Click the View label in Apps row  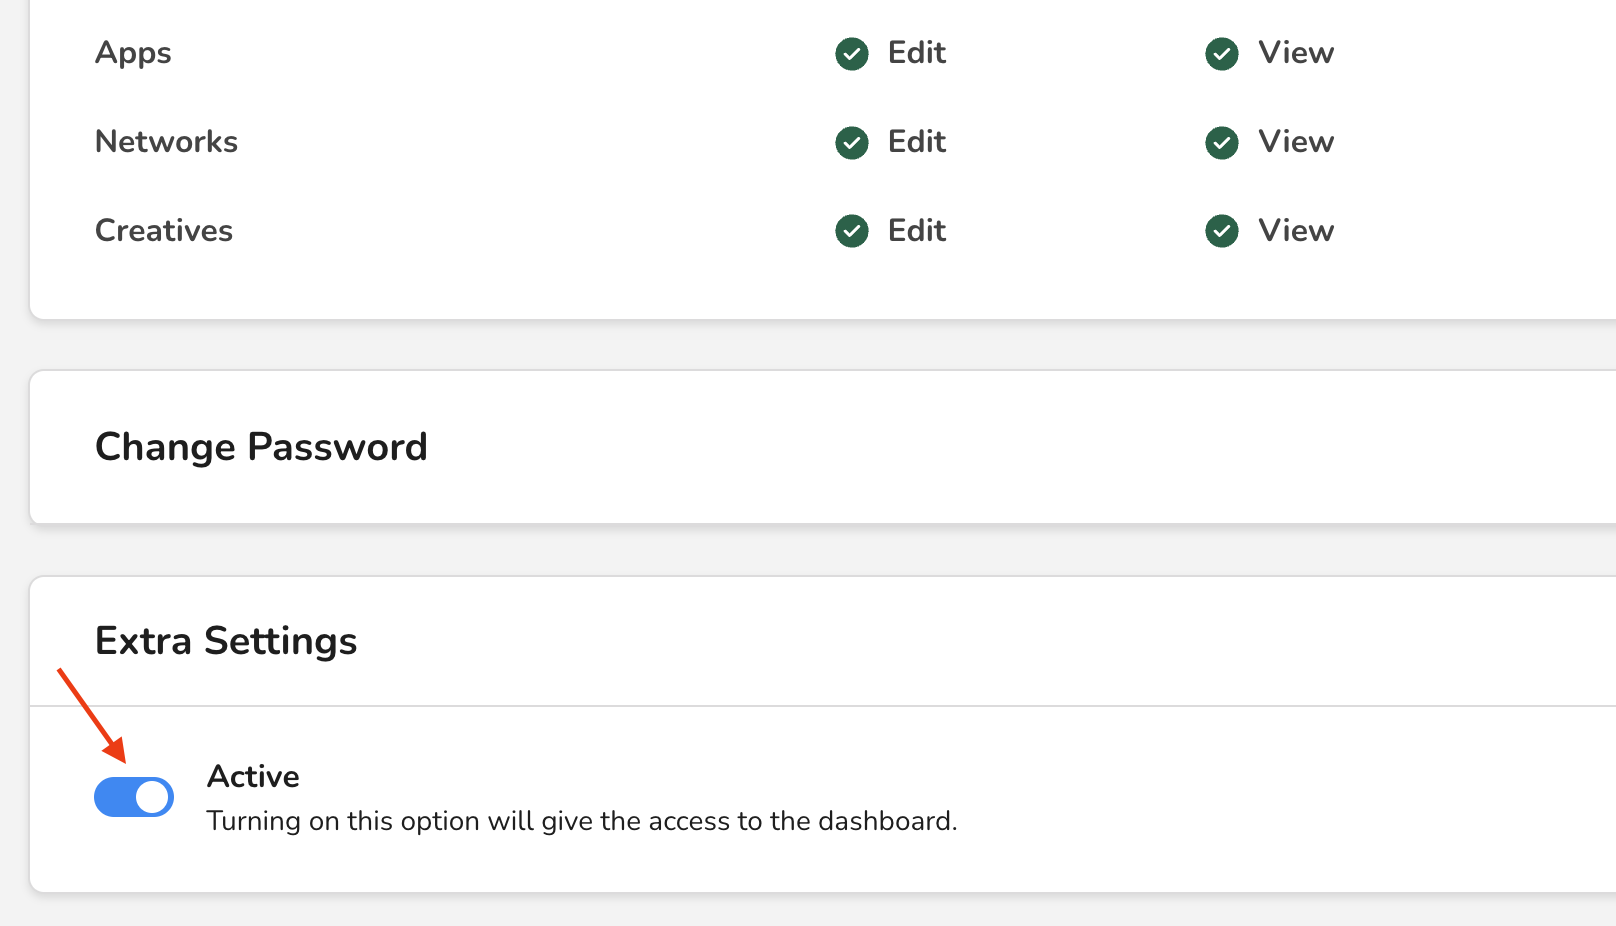pos(1296,53)
